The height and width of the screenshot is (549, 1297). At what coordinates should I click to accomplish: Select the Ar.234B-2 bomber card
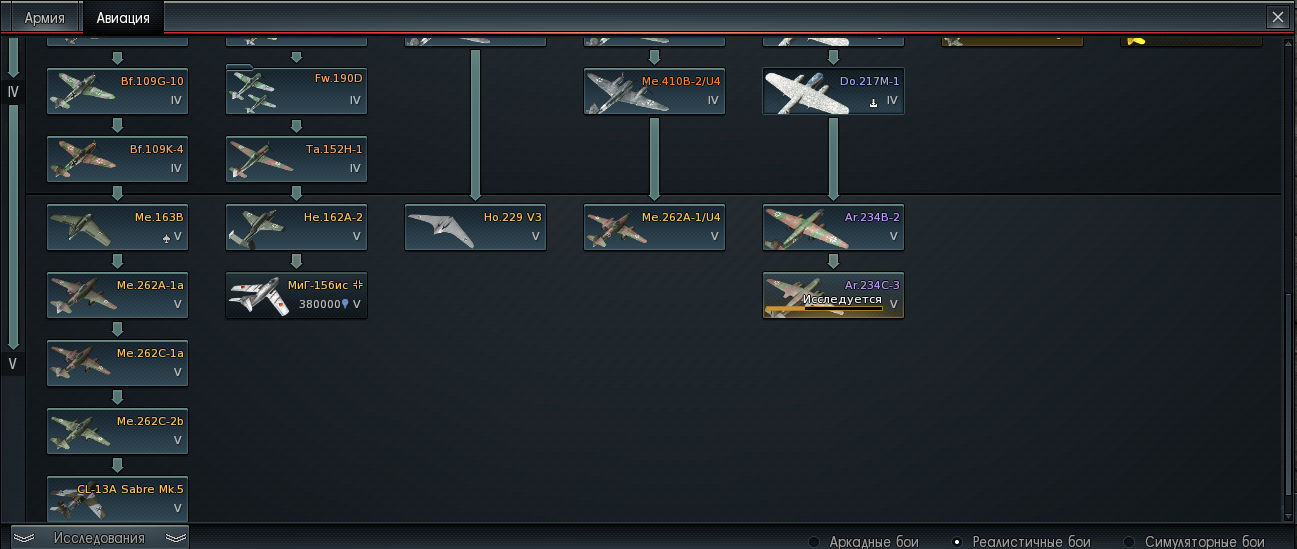[833, 227]
